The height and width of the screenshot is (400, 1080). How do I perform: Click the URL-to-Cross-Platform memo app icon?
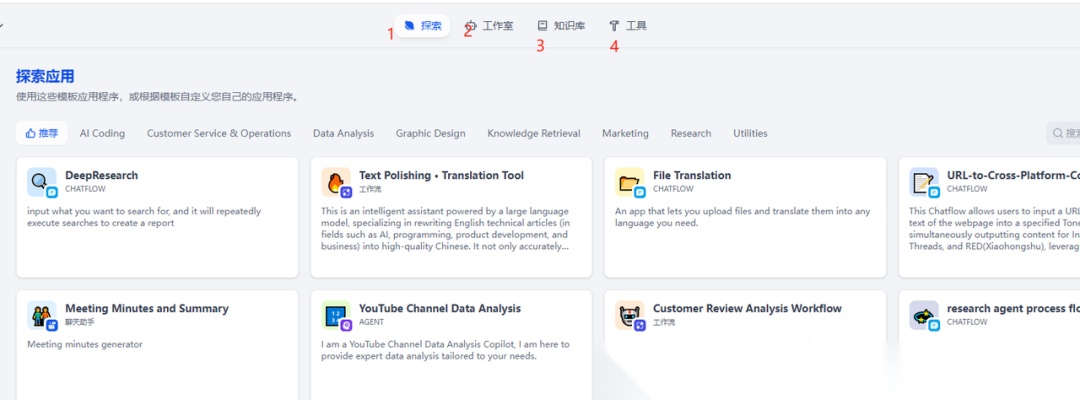click(924, 182)
